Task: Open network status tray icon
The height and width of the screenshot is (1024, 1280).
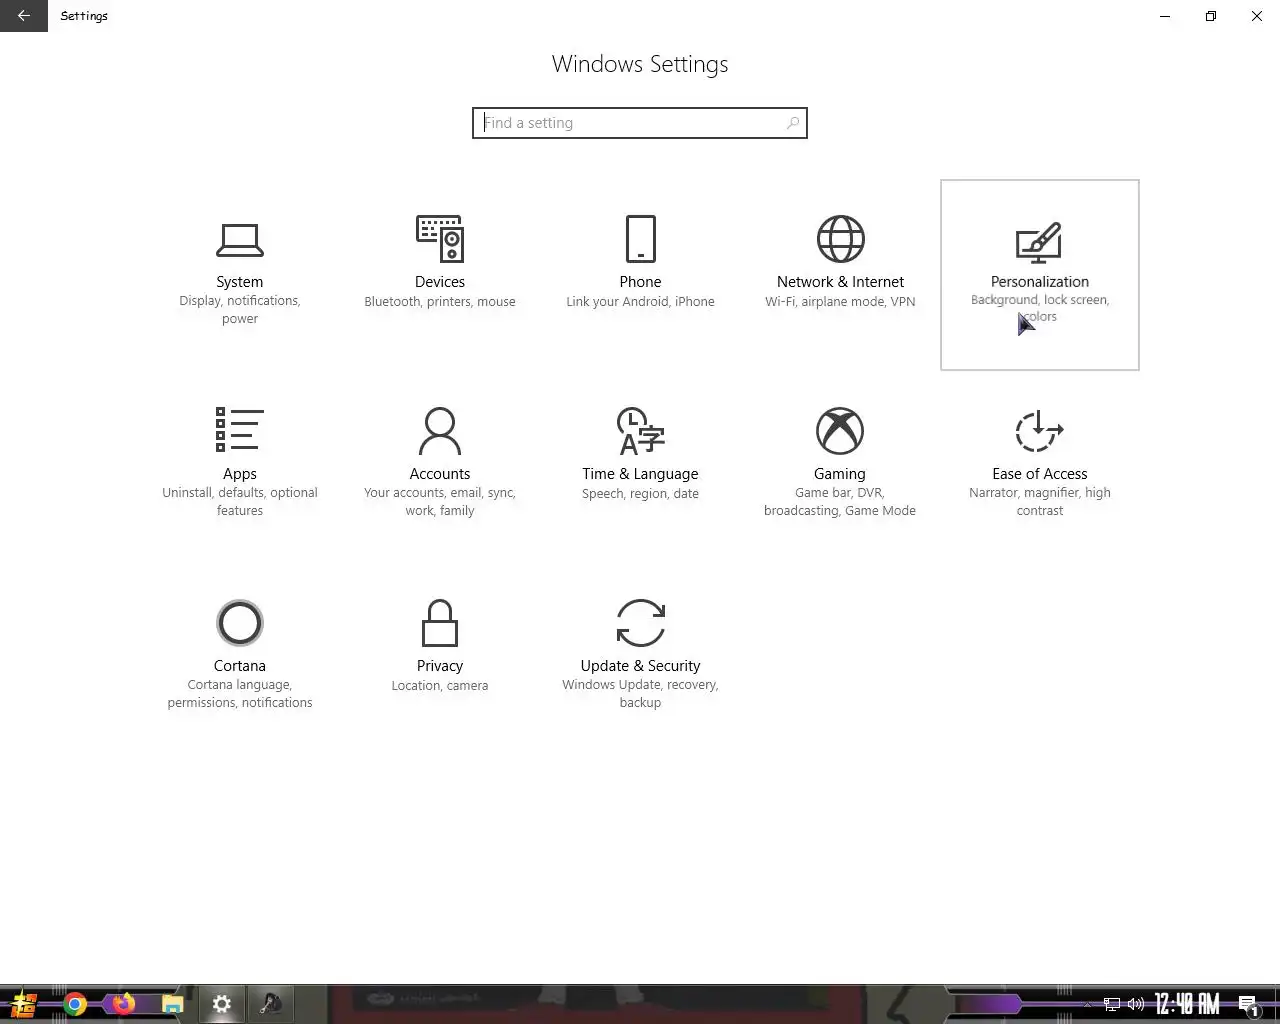Action: click(x=1112, y=1004)
